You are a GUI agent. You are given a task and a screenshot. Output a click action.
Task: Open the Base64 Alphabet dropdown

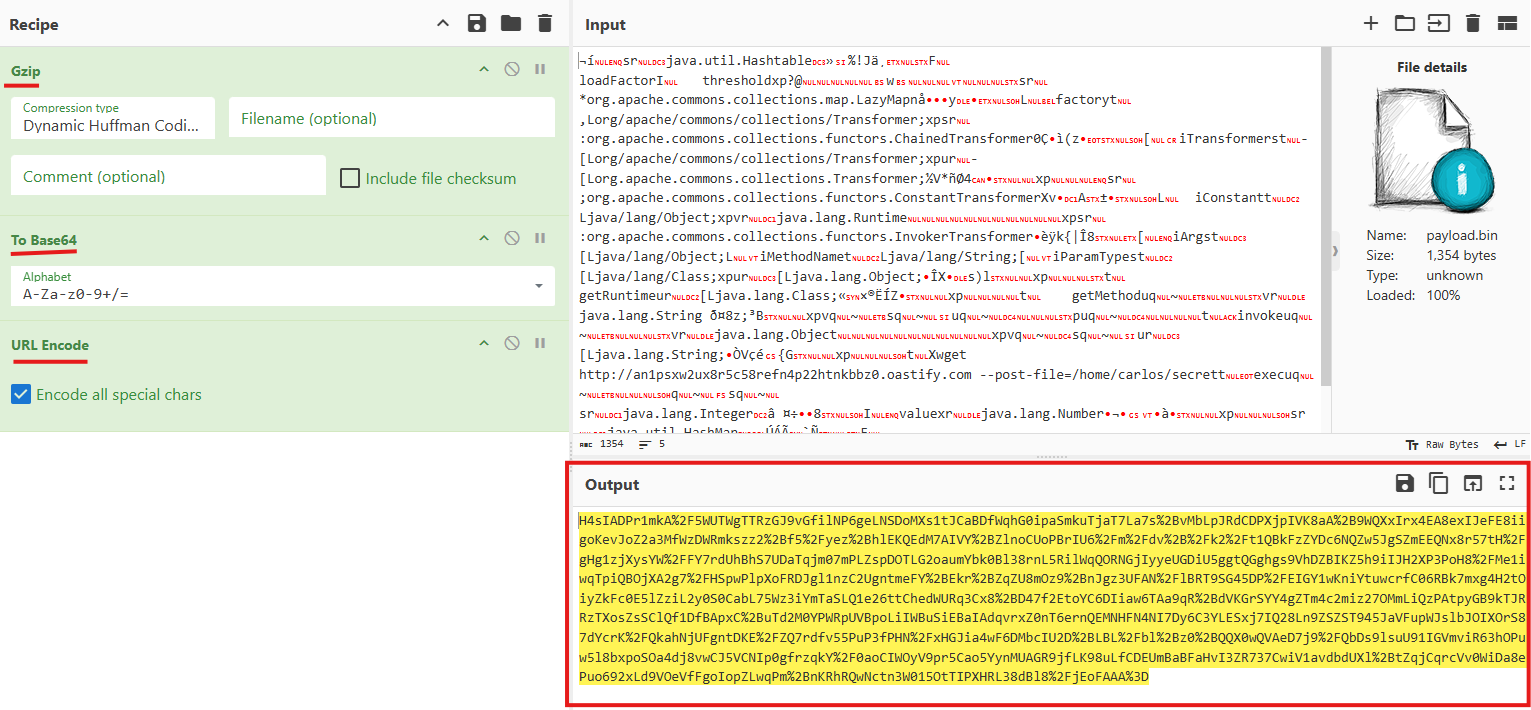pyautogui.click(x=283, y=286)
